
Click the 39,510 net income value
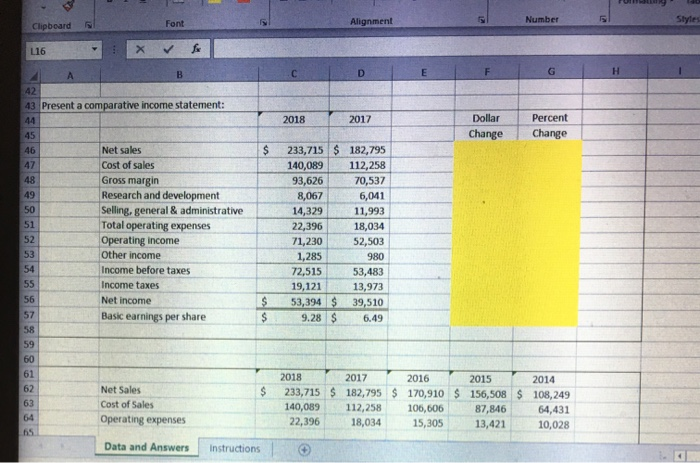[x=368, y=302]
